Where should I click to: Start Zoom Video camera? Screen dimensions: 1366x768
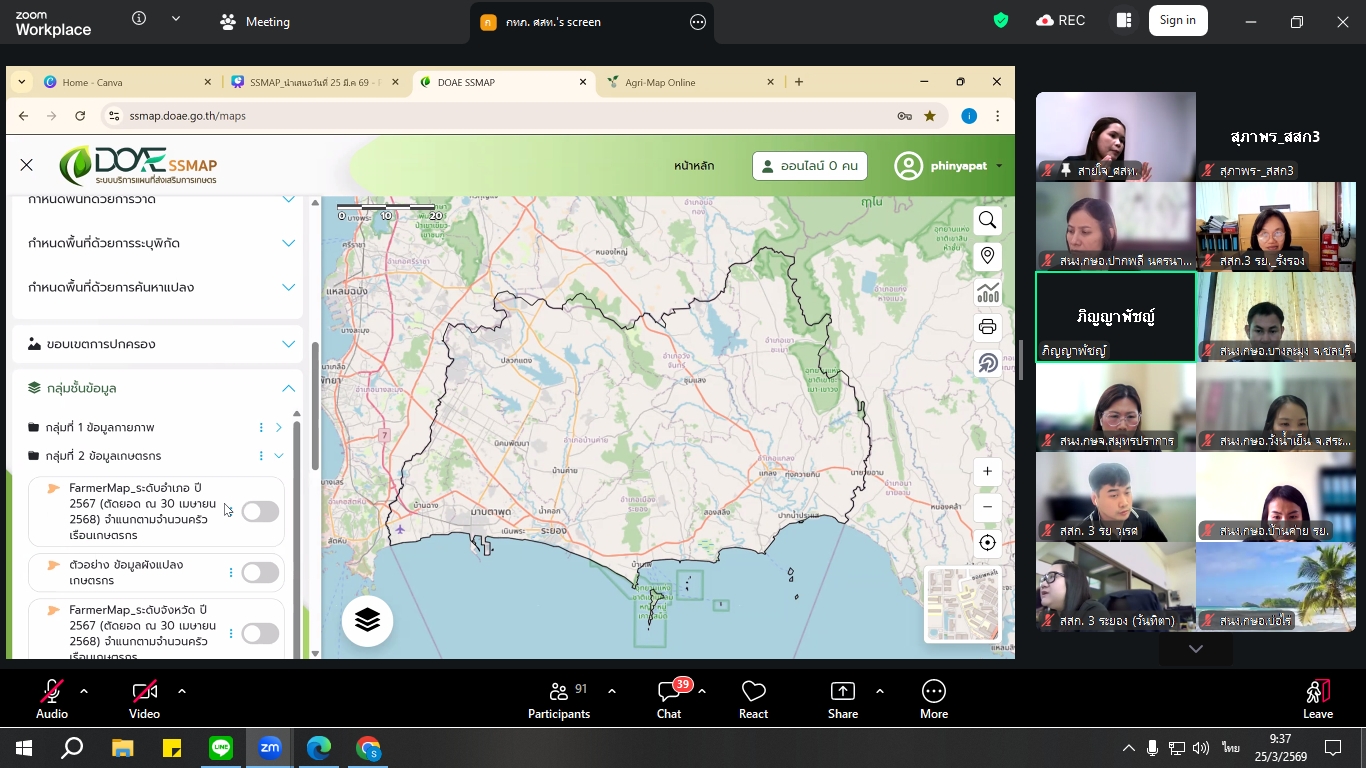pyautogui.click(x=144, y=698)
